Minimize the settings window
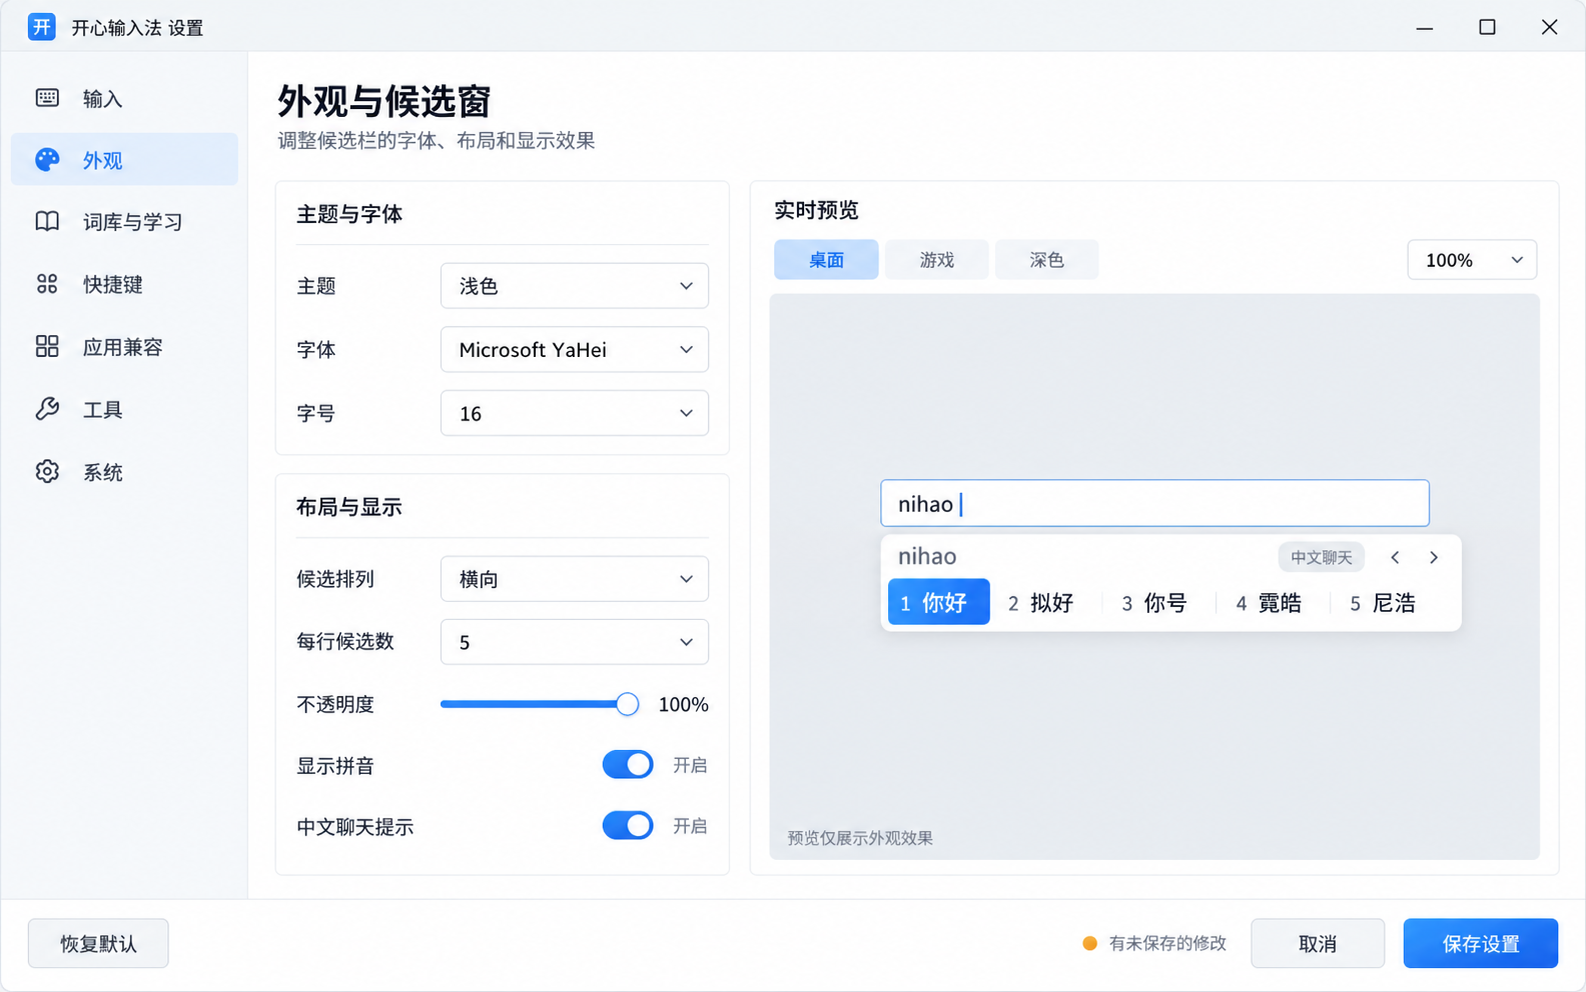Viewport: 1586px width, 992px height. pyautogui.click(x=1425, y=27)
